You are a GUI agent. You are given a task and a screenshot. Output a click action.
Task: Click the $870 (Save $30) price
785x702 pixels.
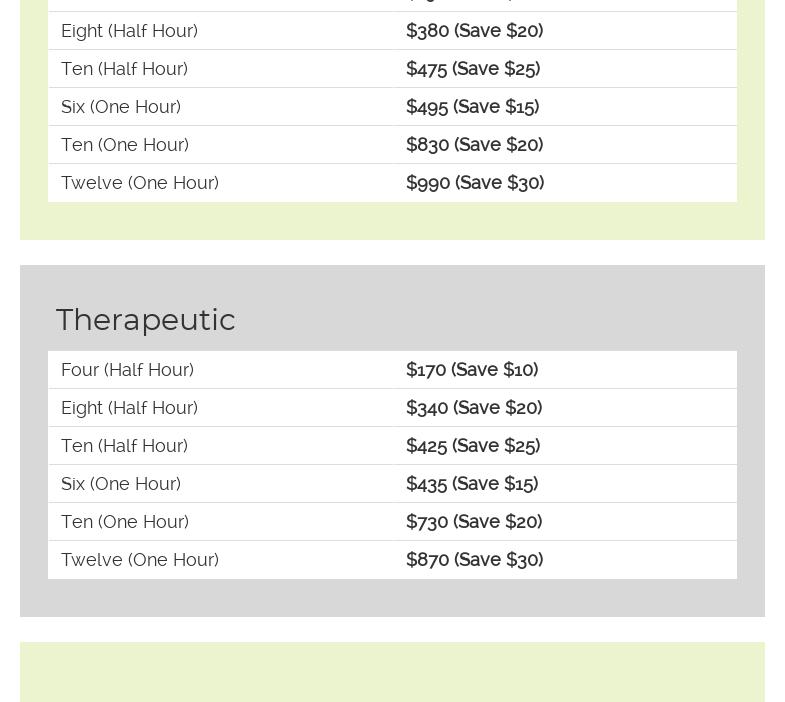[474, 560]
